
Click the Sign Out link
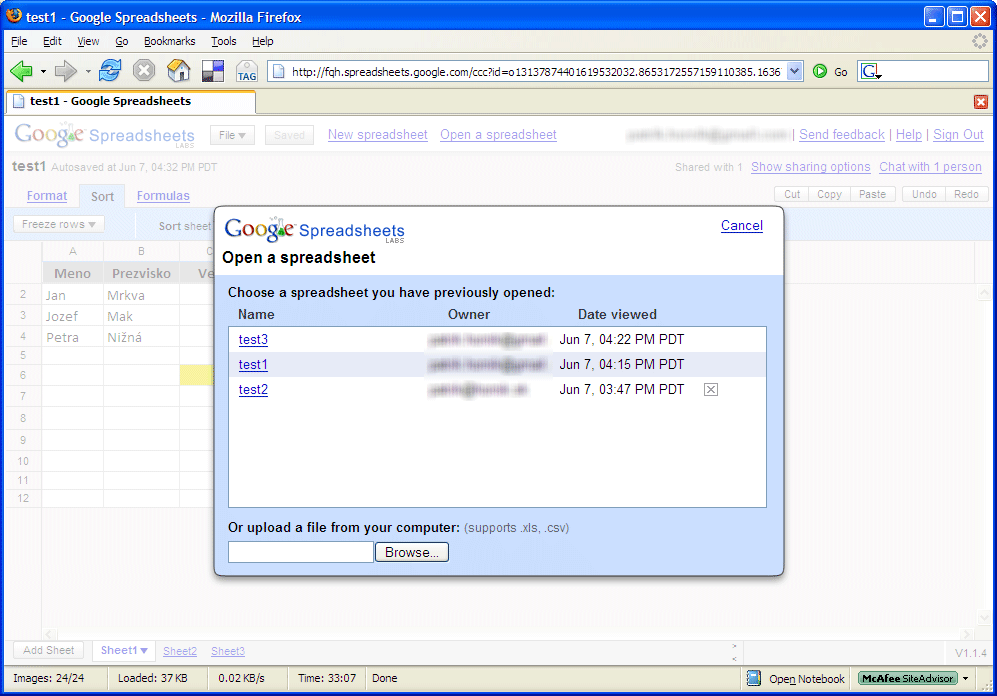[958, 135]
